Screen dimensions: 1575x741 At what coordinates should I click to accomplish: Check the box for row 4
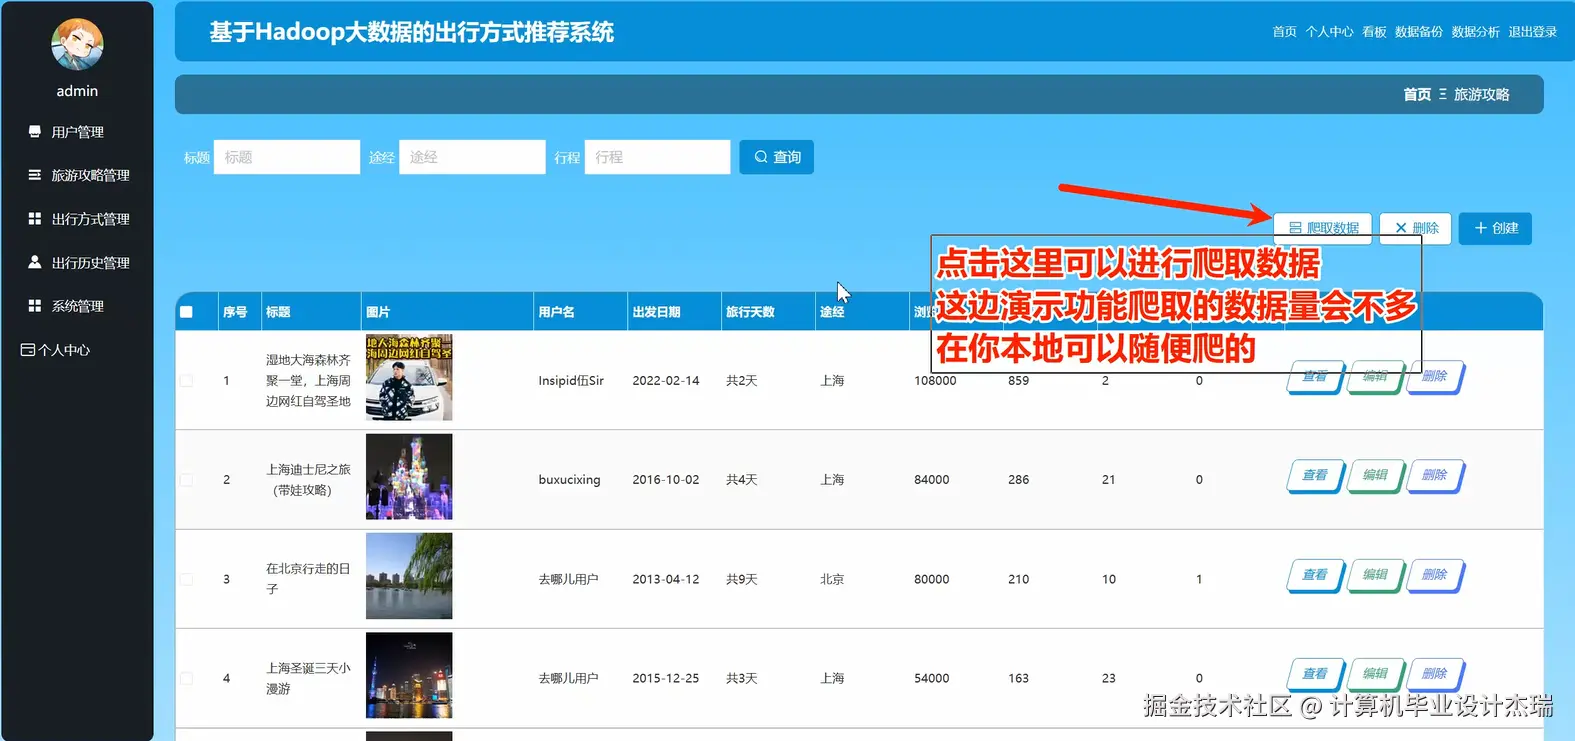click(x=186, y=678)
